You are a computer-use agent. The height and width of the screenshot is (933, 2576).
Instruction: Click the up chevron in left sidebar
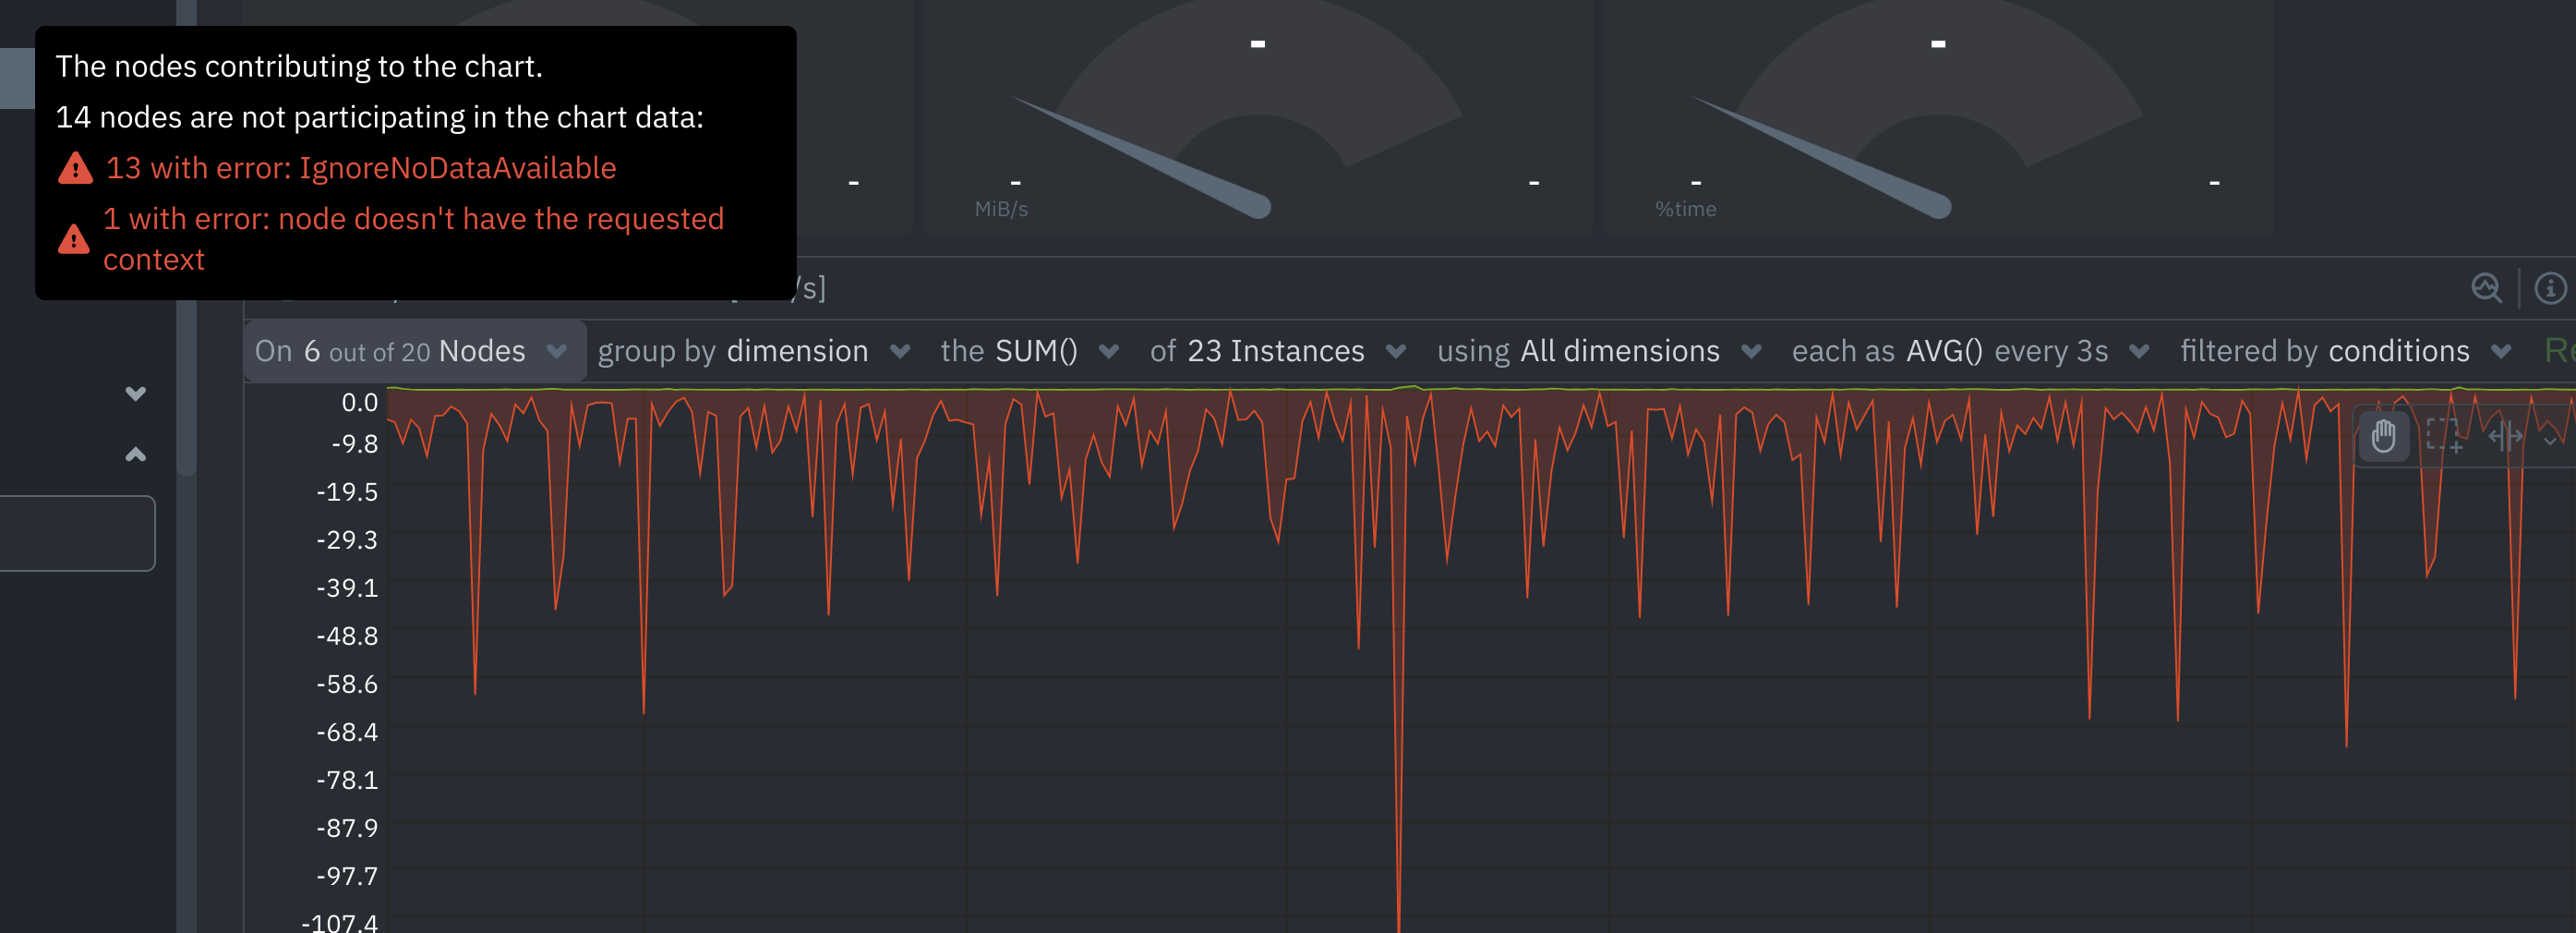tap(136, 455)
